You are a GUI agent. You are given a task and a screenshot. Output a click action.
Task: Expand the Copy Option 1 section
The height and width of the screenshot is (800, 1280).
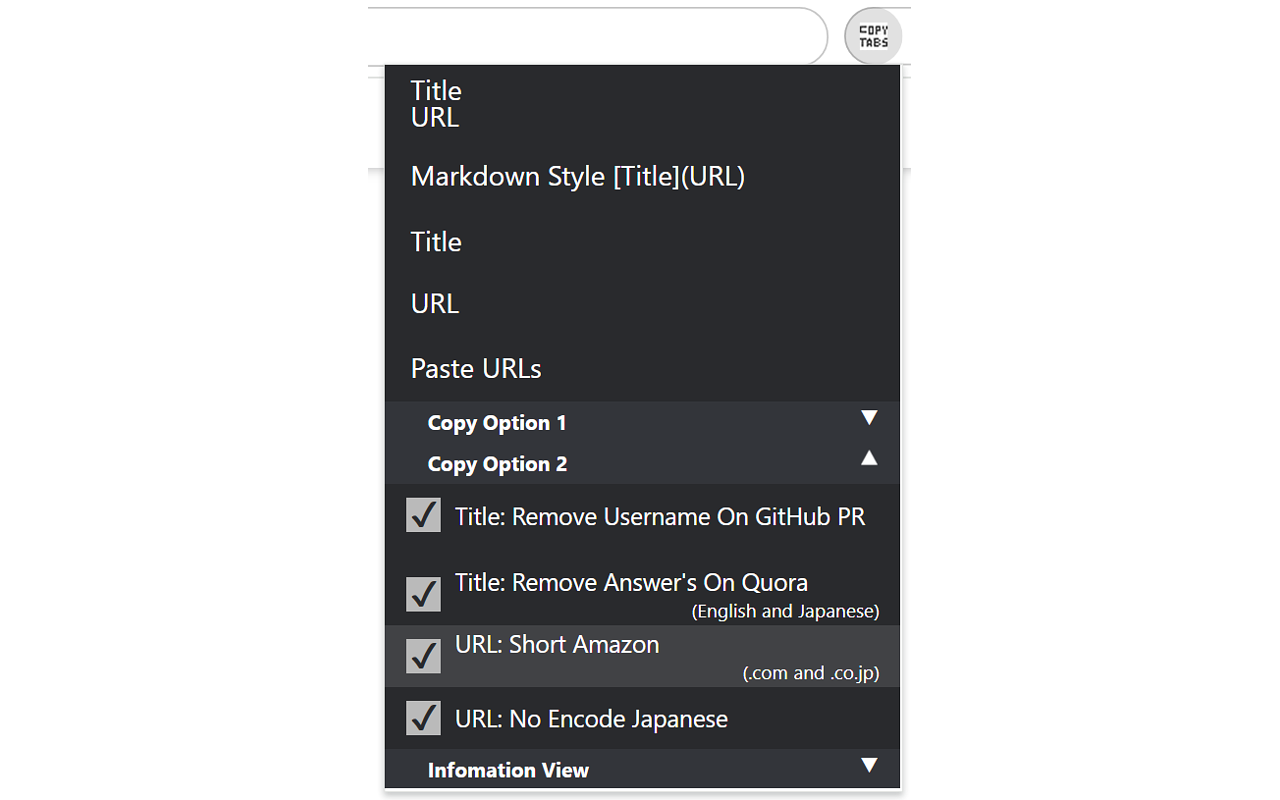642,422
